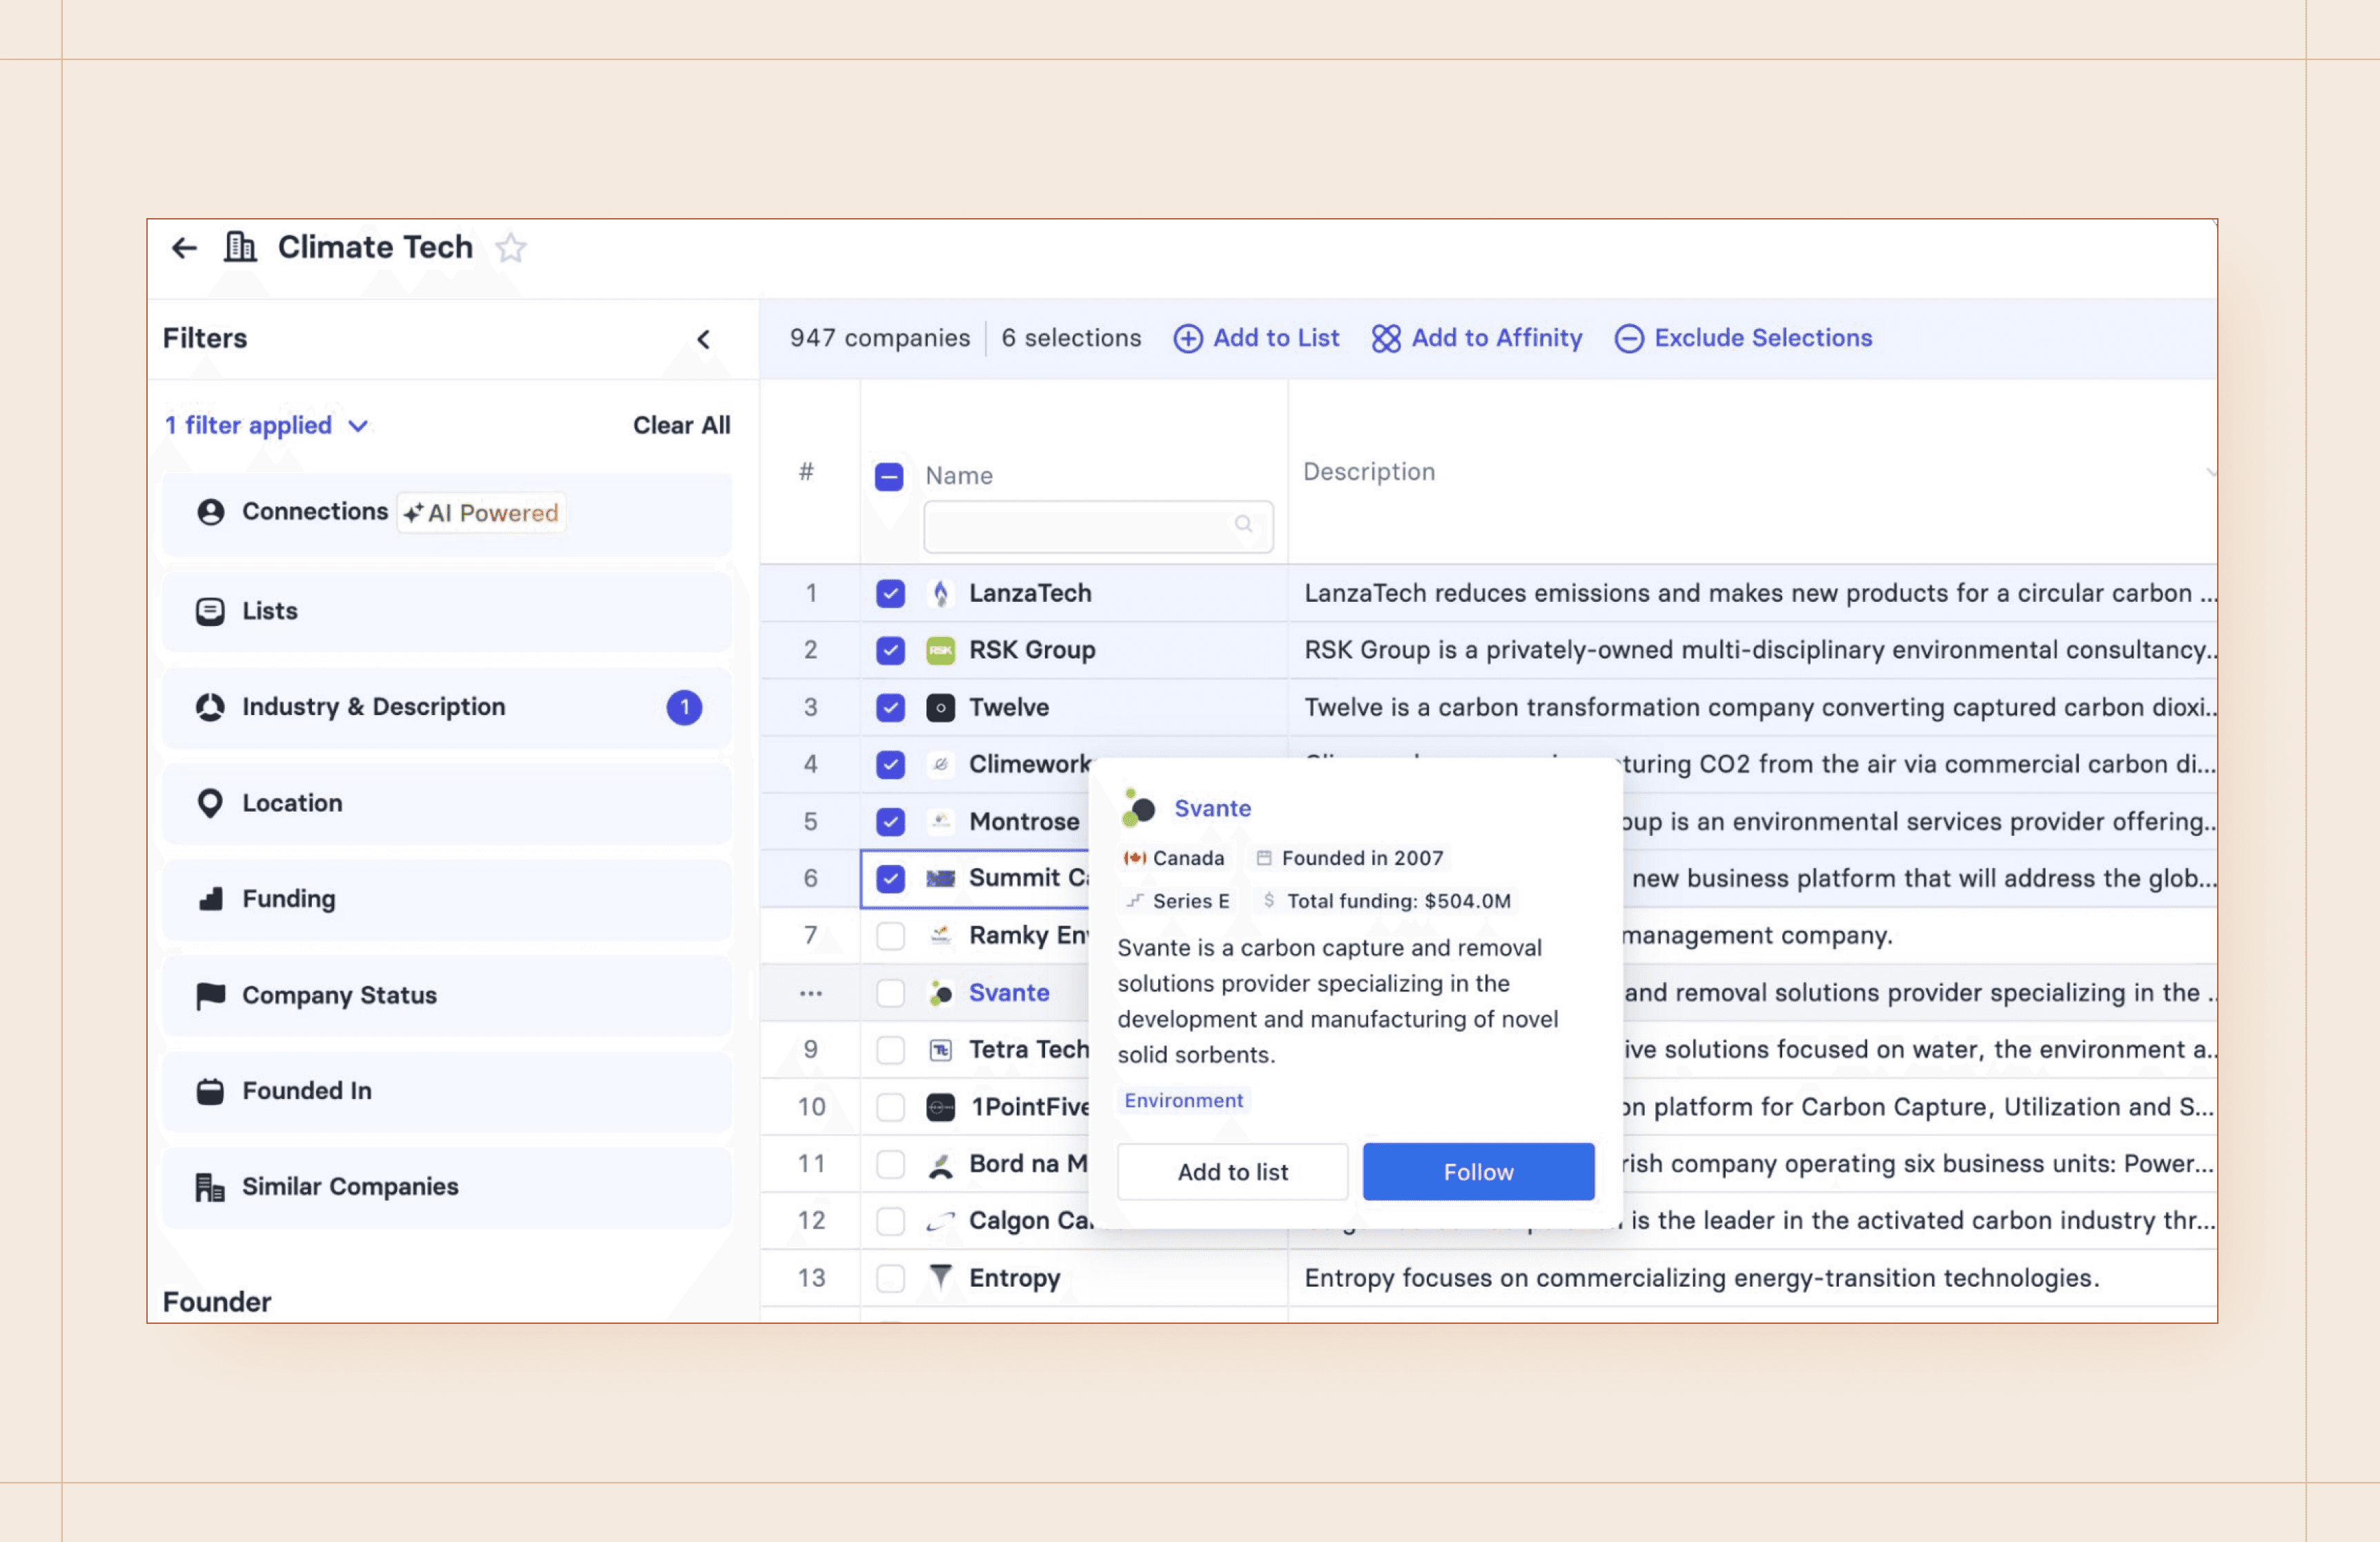Click the back arrow beside Climate Tech
Image resolution: width=2380 pixels, height=1542 pixels.
click(x=184, y=247)
